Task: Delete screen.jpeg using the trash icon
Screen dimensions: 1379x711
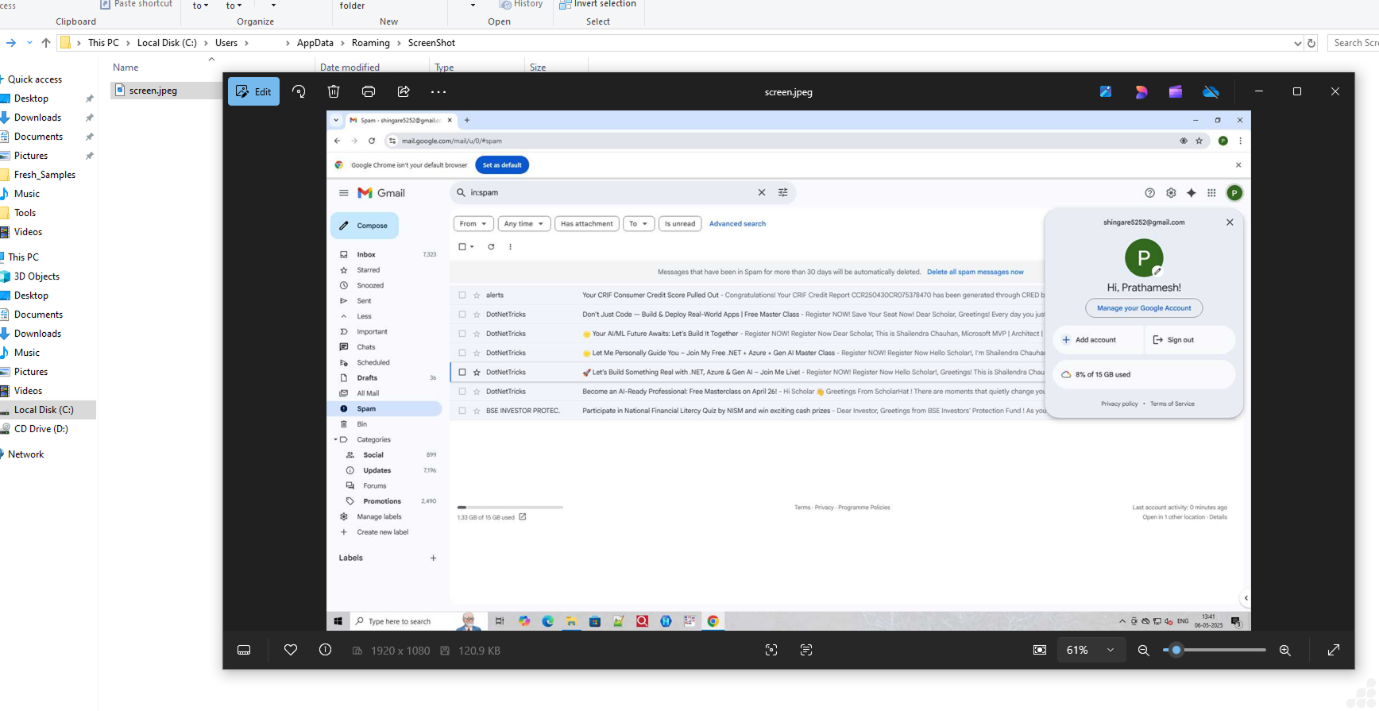Action: point(334,92)
